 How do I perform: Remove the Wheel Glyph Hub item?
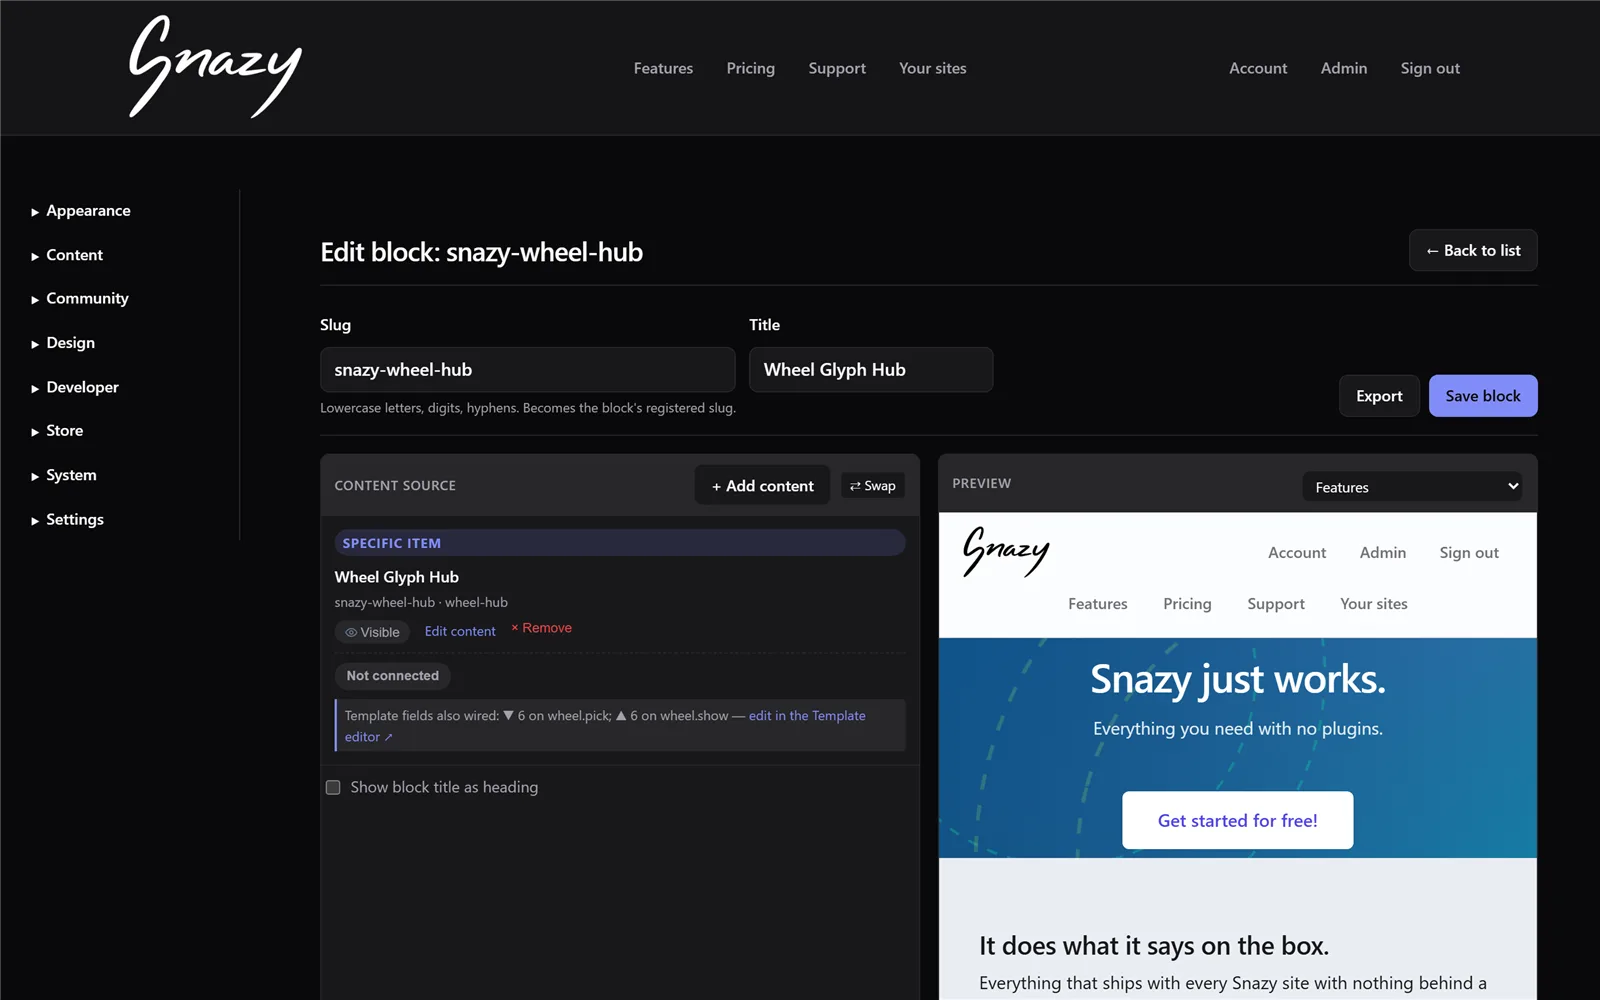pyautogui.click(x=542, y=628)
